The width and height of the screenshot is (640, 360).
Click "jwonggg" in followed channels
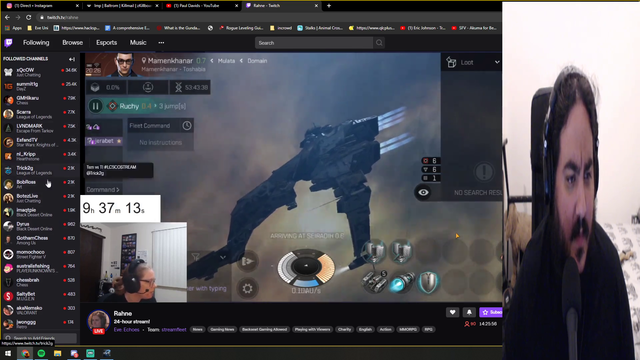[26, 322]
